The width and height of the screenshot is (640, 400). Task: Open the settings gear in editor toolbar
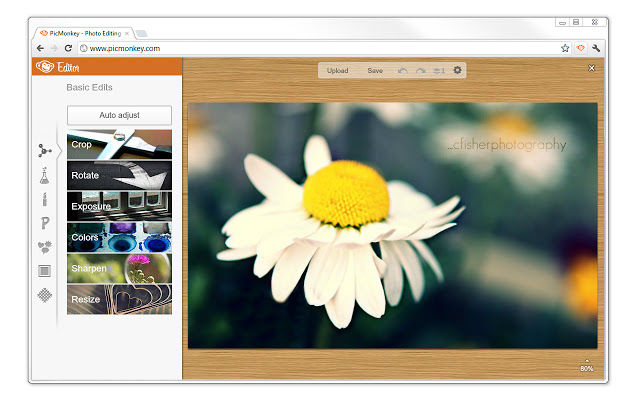(x=458, y=70)
